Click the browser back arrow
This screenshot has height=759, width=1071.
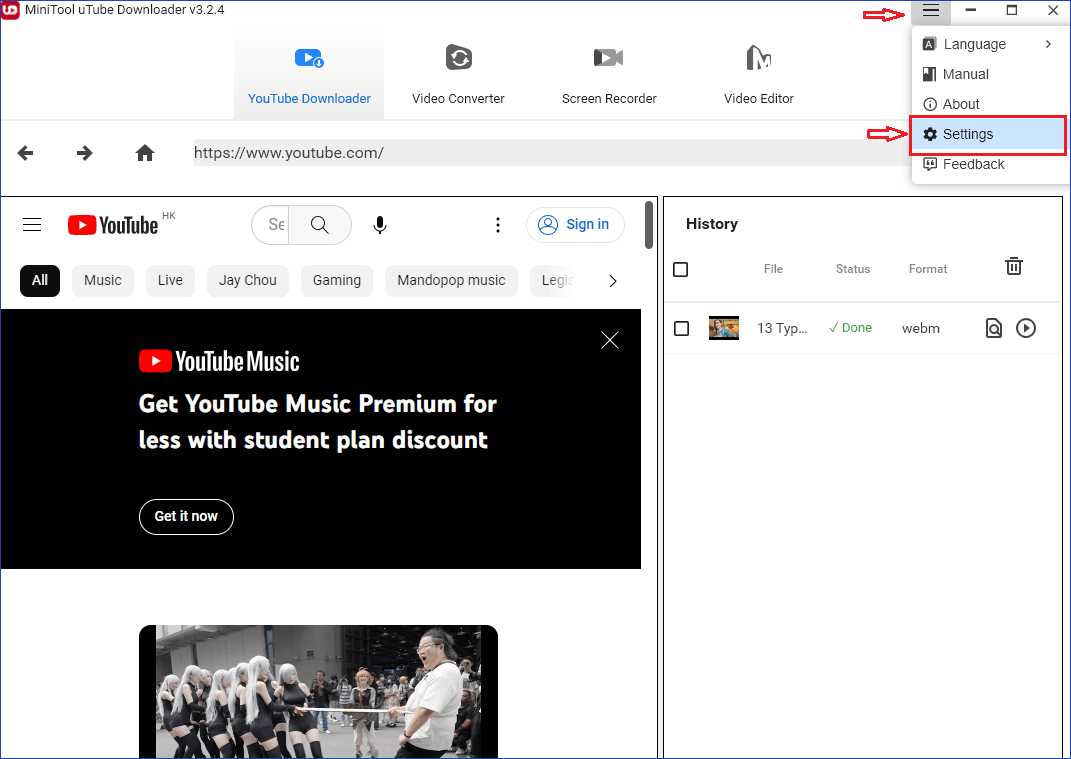24,153
